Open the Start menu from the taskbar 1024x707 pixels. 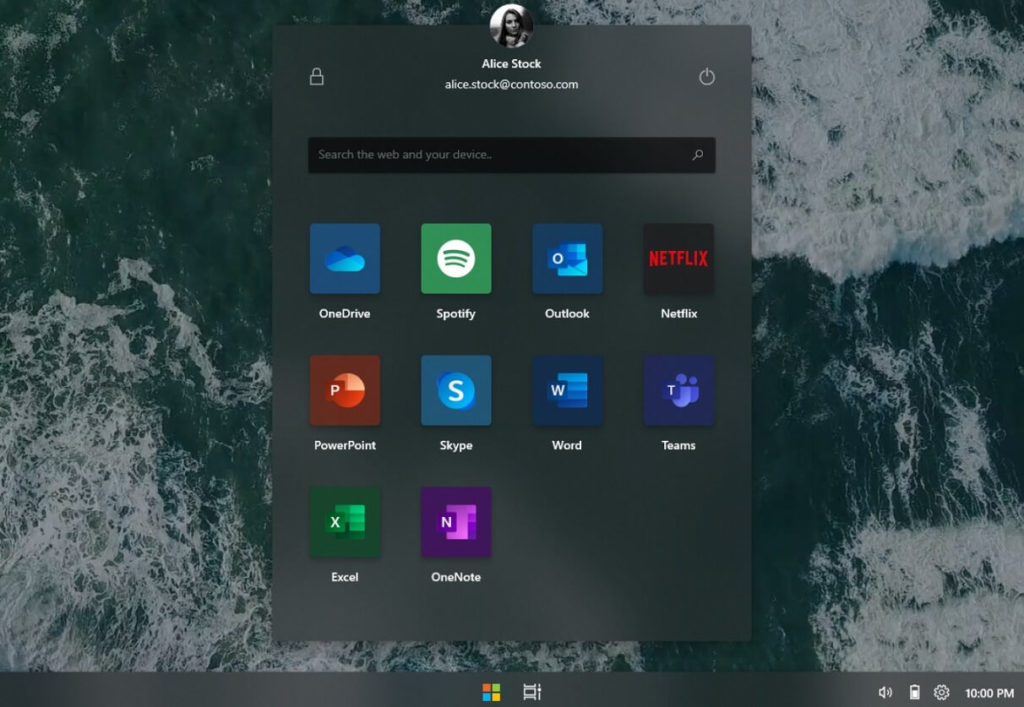tap(491, 690)
